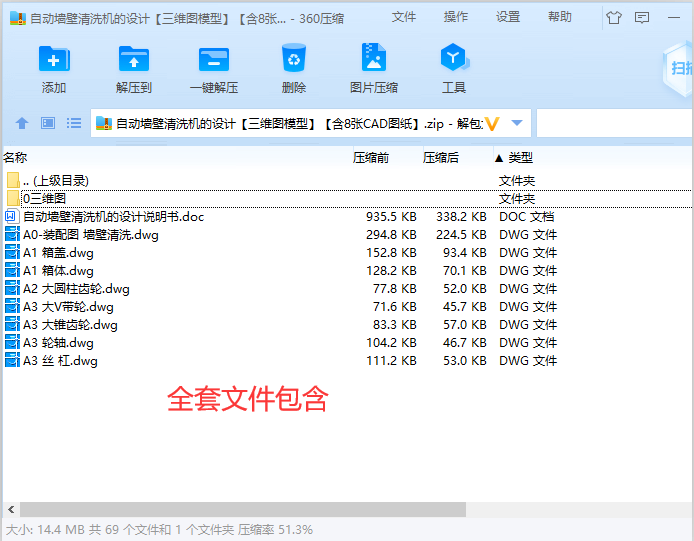
Task: Select the file name A1 箱盖.dwg
Action: (x=58, y=253)
